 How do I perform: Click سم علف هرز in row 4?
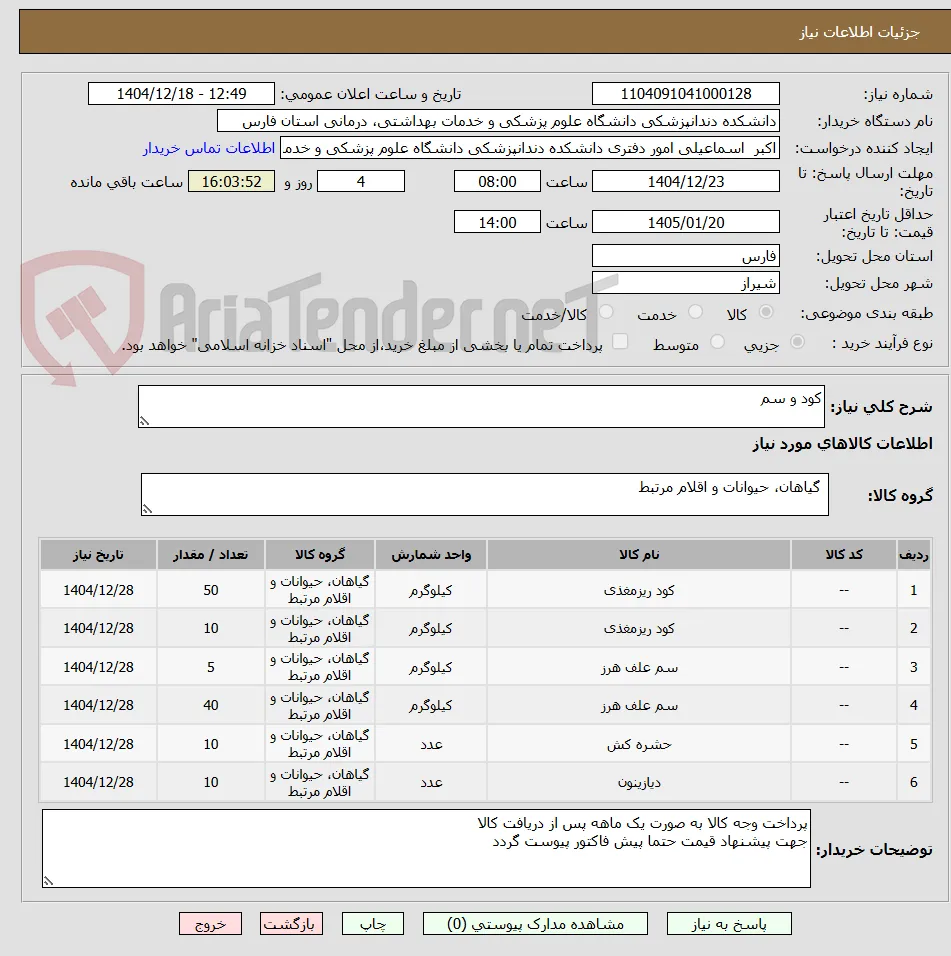point(639,705)
